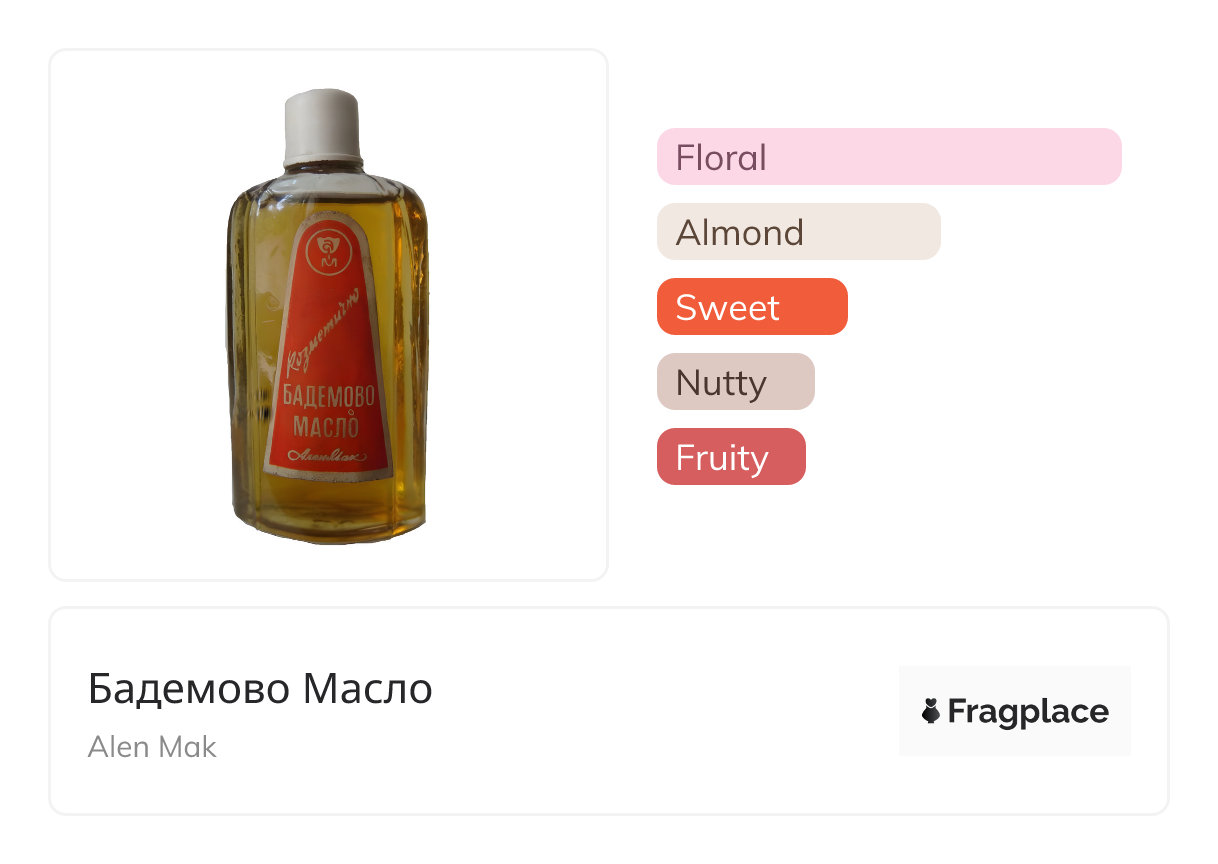Open the Alen Mak brand link

click(152, 747)
